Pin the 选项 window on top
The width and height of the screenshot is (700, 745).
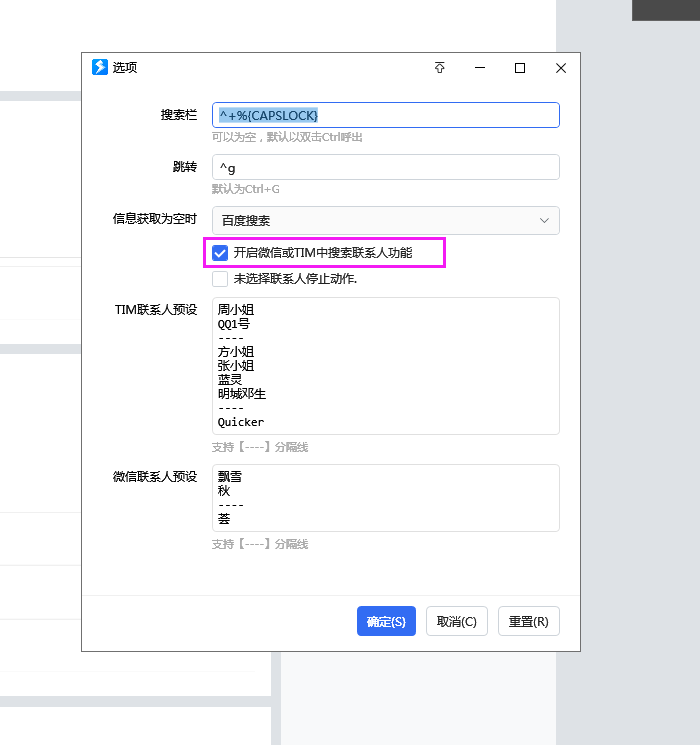440,68
